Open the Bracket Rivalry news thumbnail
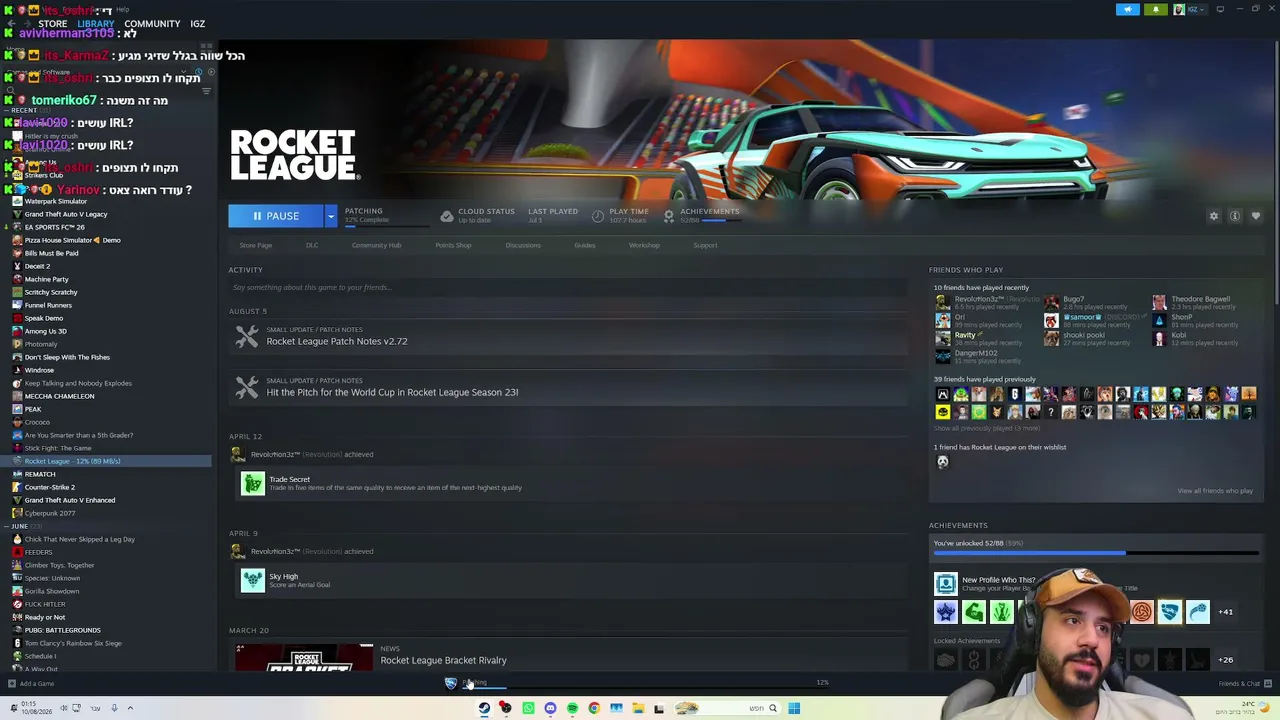1280x720 pixels. (304, 657)
